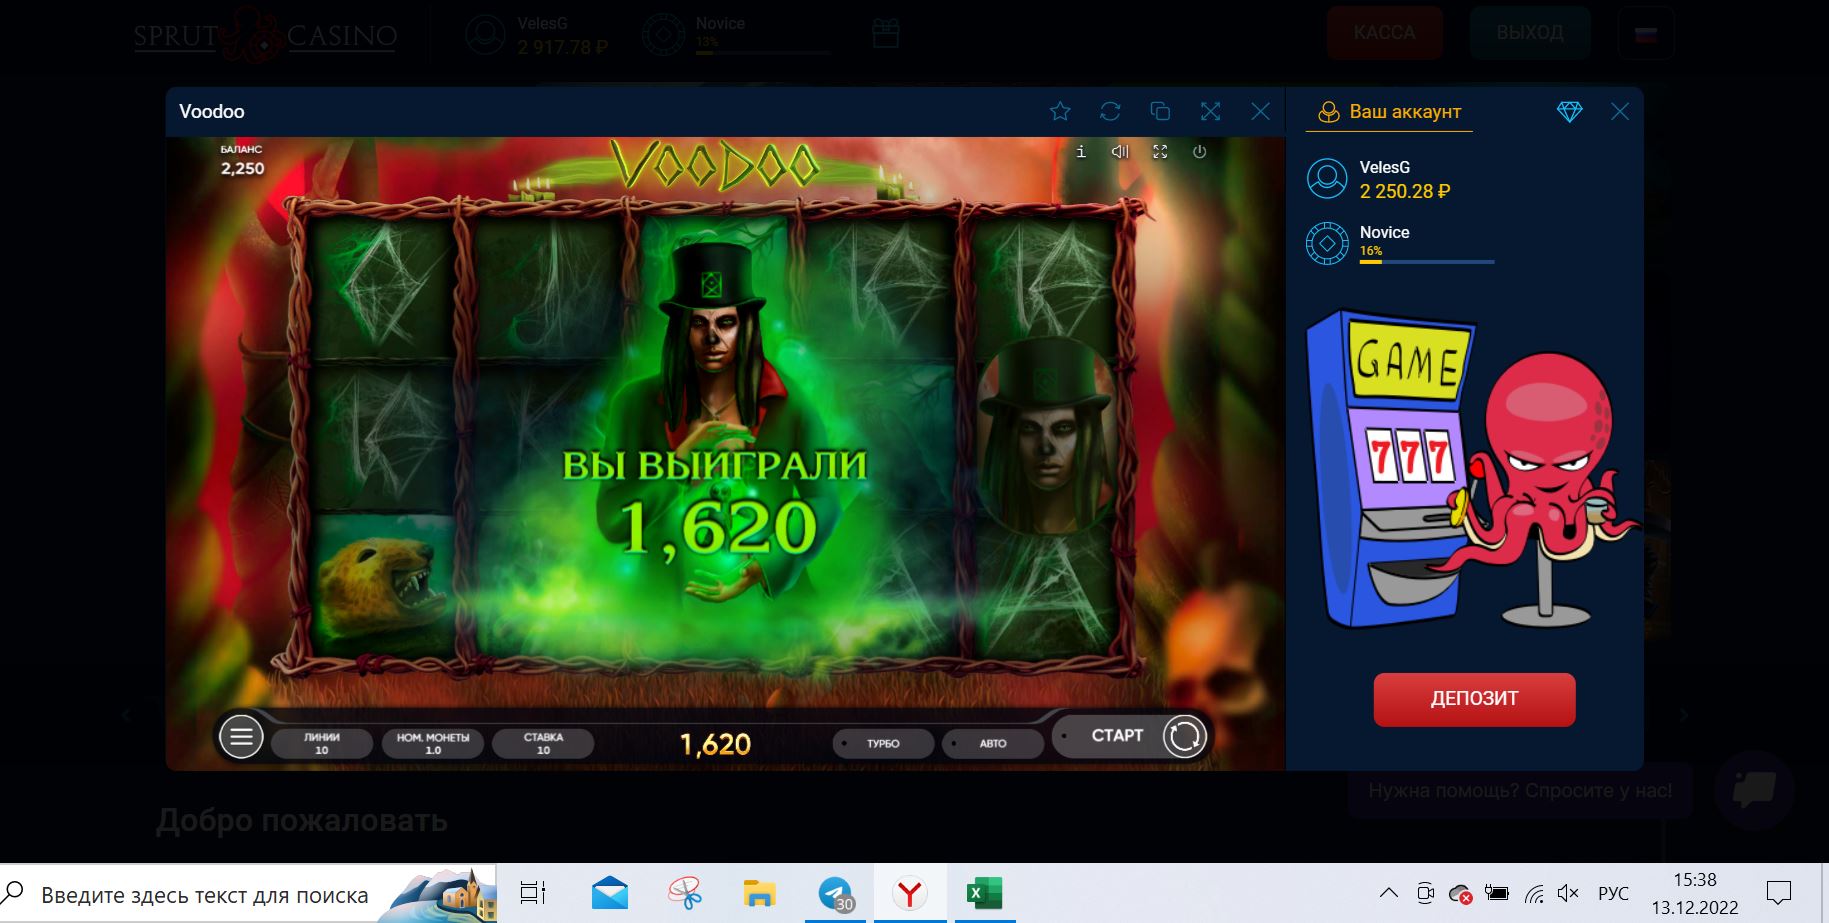Toggle Turbo spin mode
The width and height of the screenshot is (1829, 923).
point(883,744)
